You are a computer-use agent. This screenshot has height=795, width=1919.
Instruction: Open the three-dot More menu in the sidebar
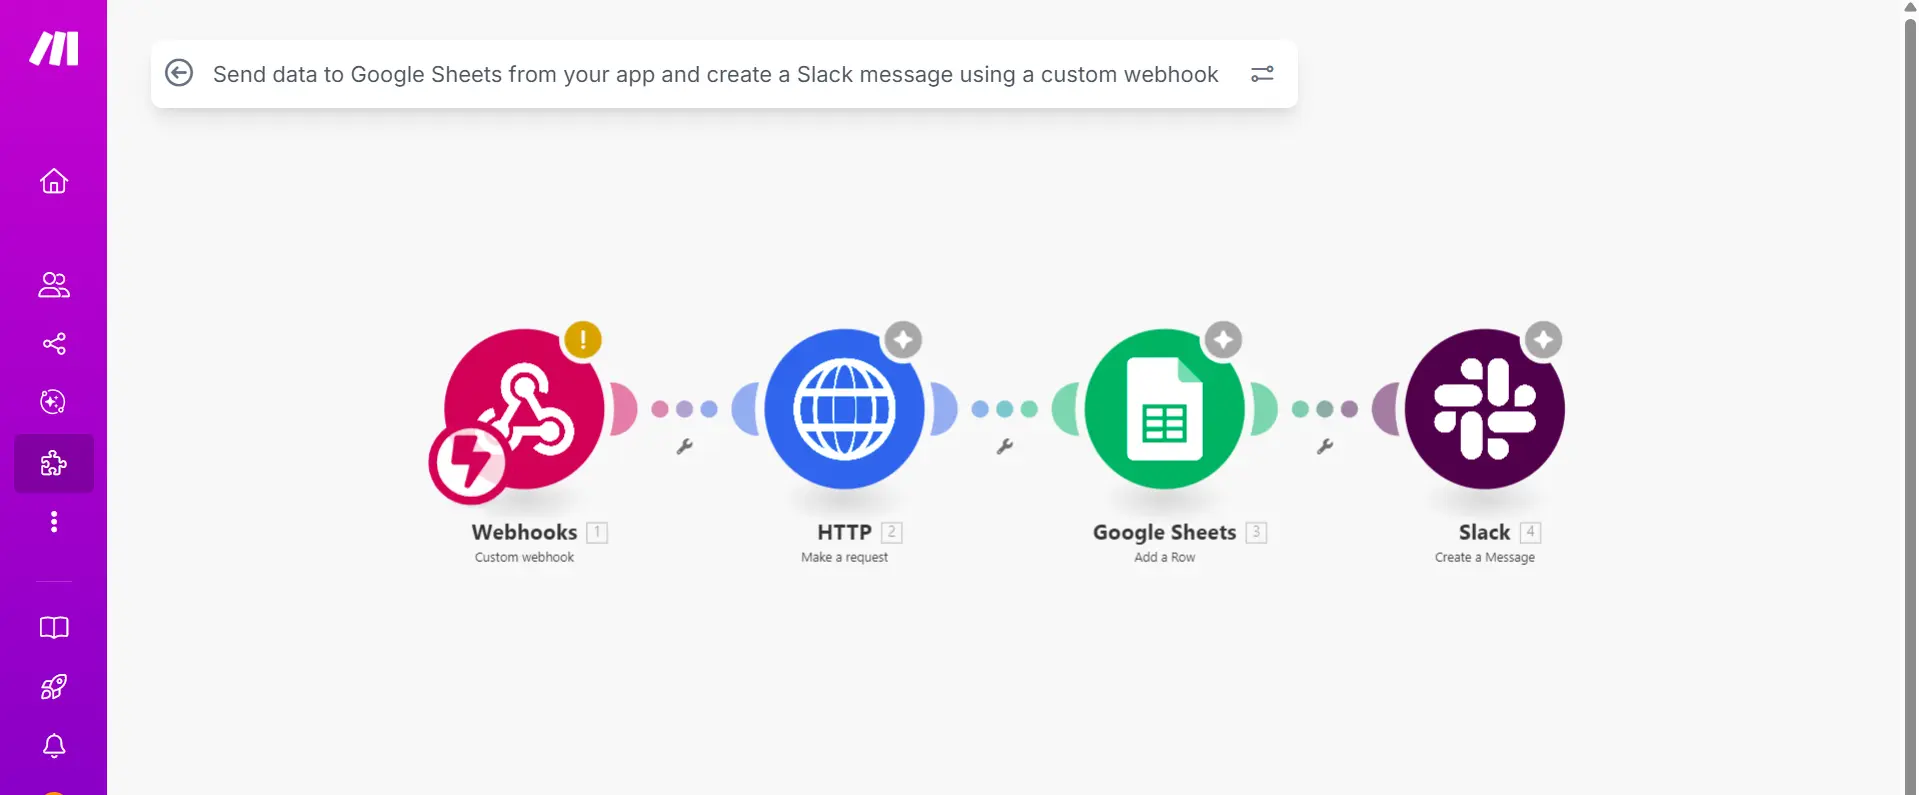coord(54,522)
